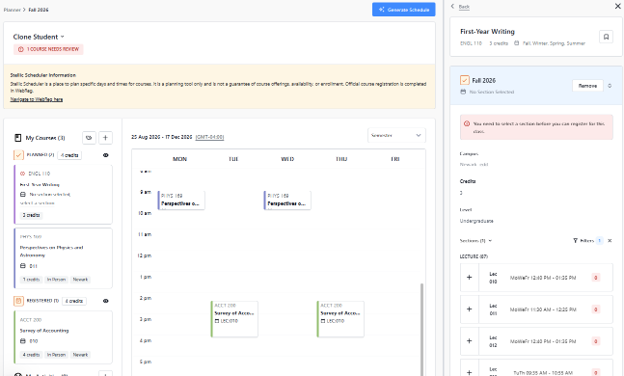Screen dimensions: 624x376
Task: Toggle the Fall 2026 term checkbox
Action: coord(464,80)
